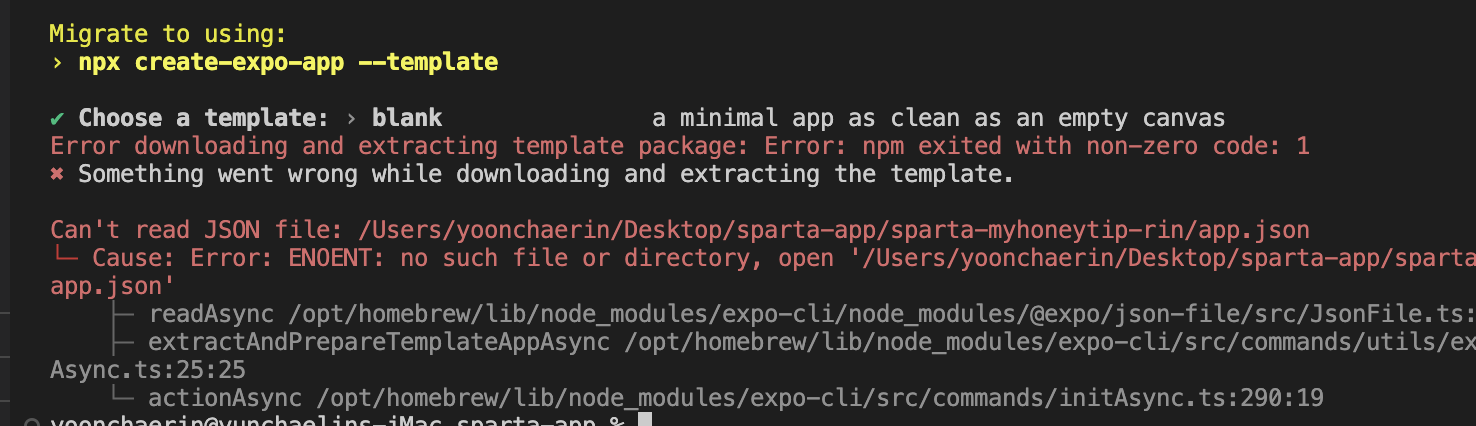Click the yellow › arrow before npx command
1476x426 pixels.
(57, 62)
